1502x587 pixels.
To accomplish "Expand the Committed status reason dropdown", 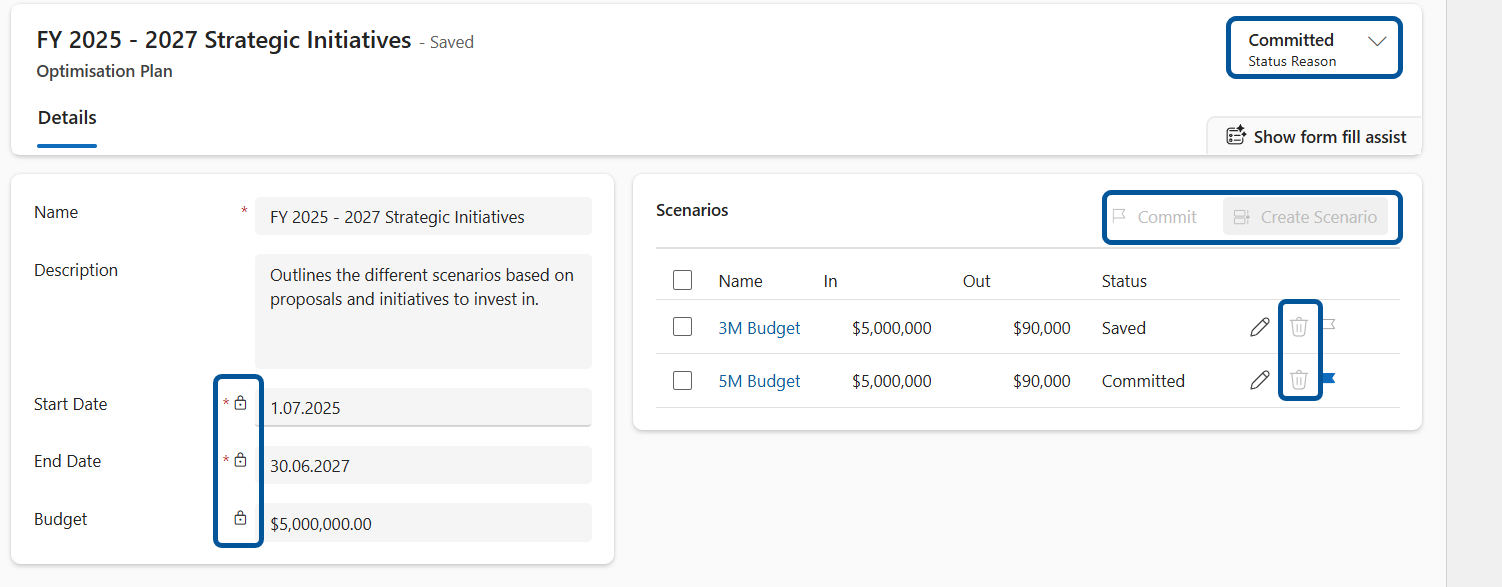I will [x=1376, y=41].
